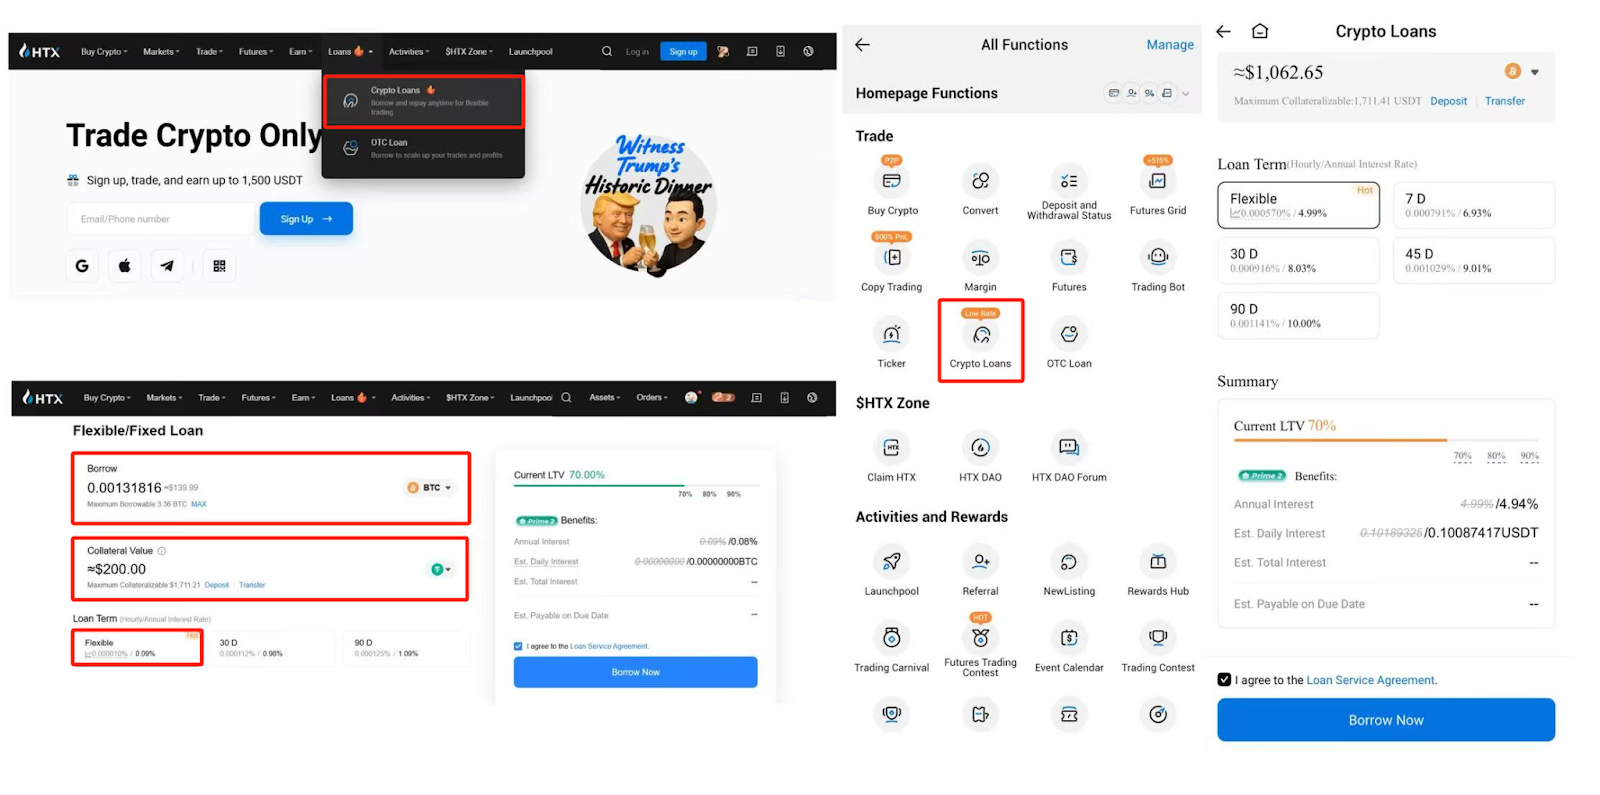This screenshot has width=1600, height=795.
Task: Toggle agreement checkbox in mobile Crypto Loans
Action: pyautogui.click(x=1224, y=680)
